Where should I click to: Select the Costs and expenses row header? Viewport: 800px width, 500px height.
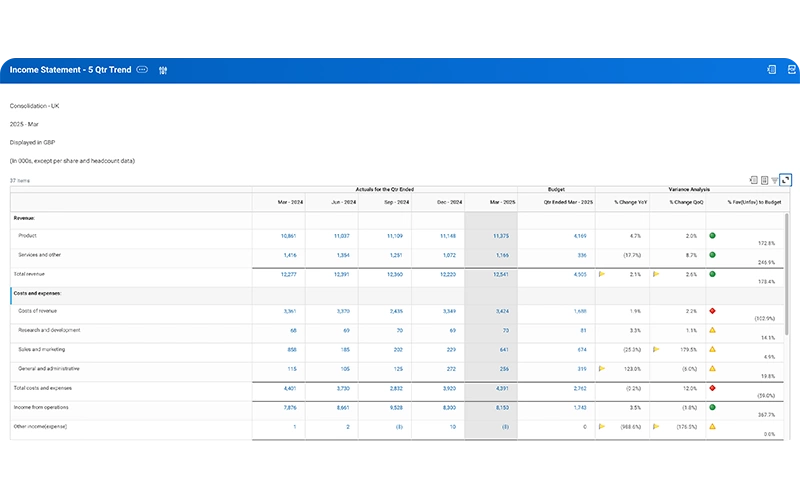coord(37,293)
